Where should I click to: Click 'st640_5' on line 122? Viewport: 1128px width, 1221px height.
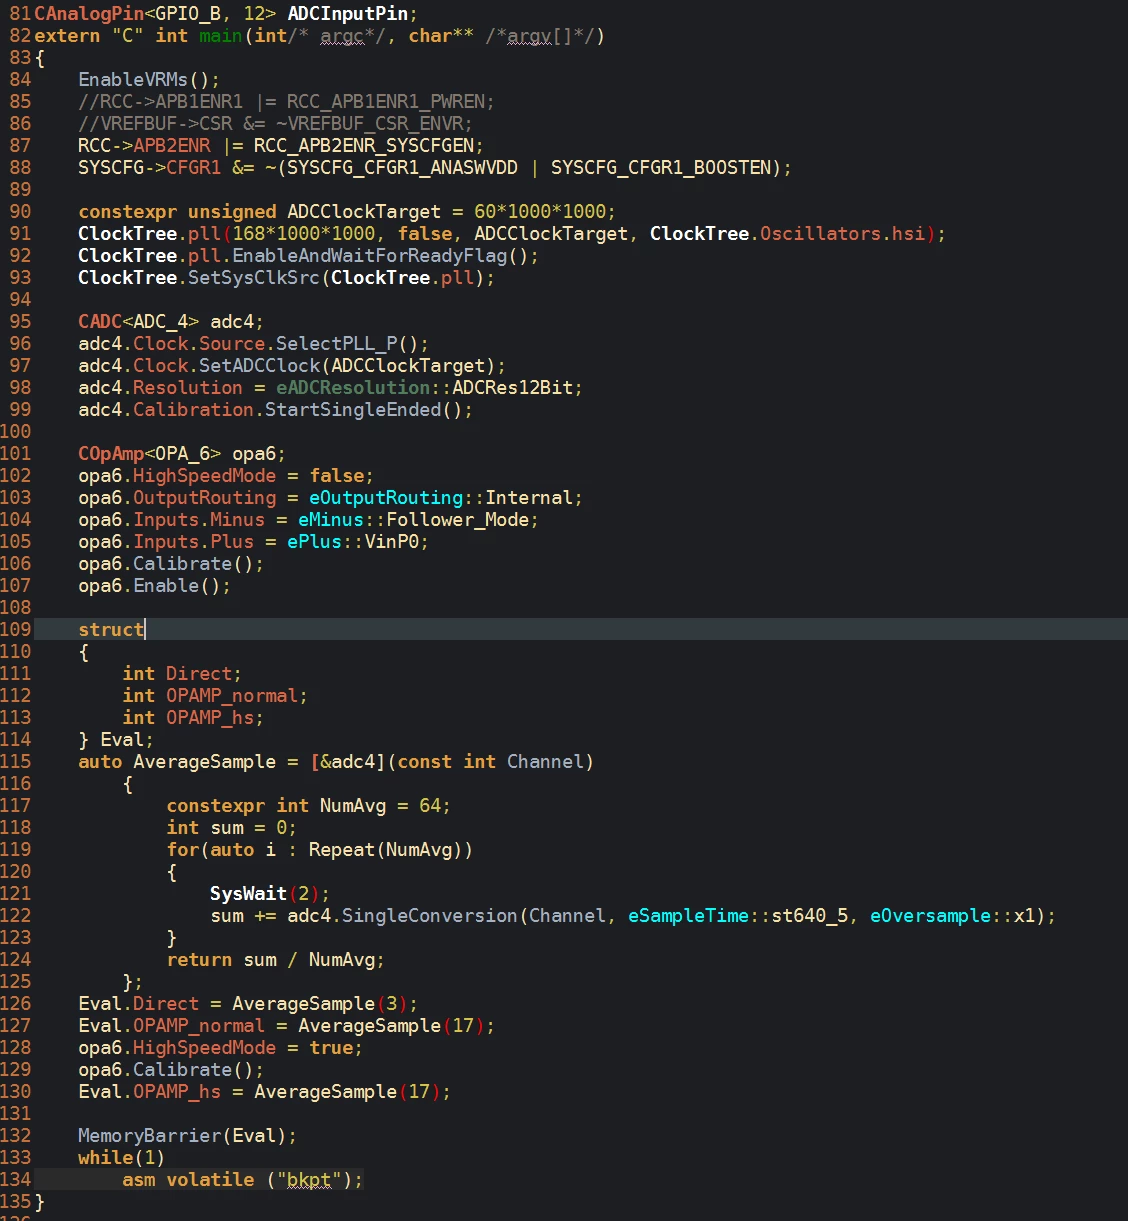coord(809,915)
